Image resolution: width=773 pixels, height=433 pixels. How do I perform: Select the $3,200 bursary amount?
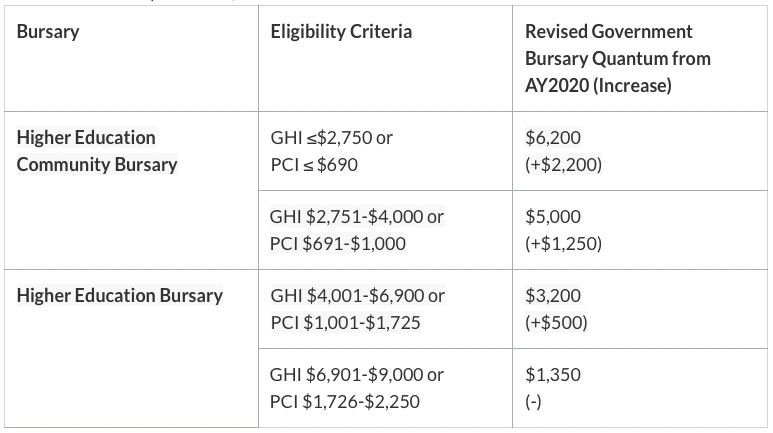552,295
